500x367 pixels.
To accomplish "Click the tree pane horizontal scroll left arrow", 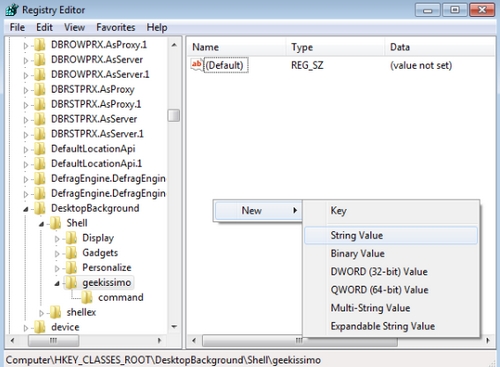I will (x=13, y=340).
